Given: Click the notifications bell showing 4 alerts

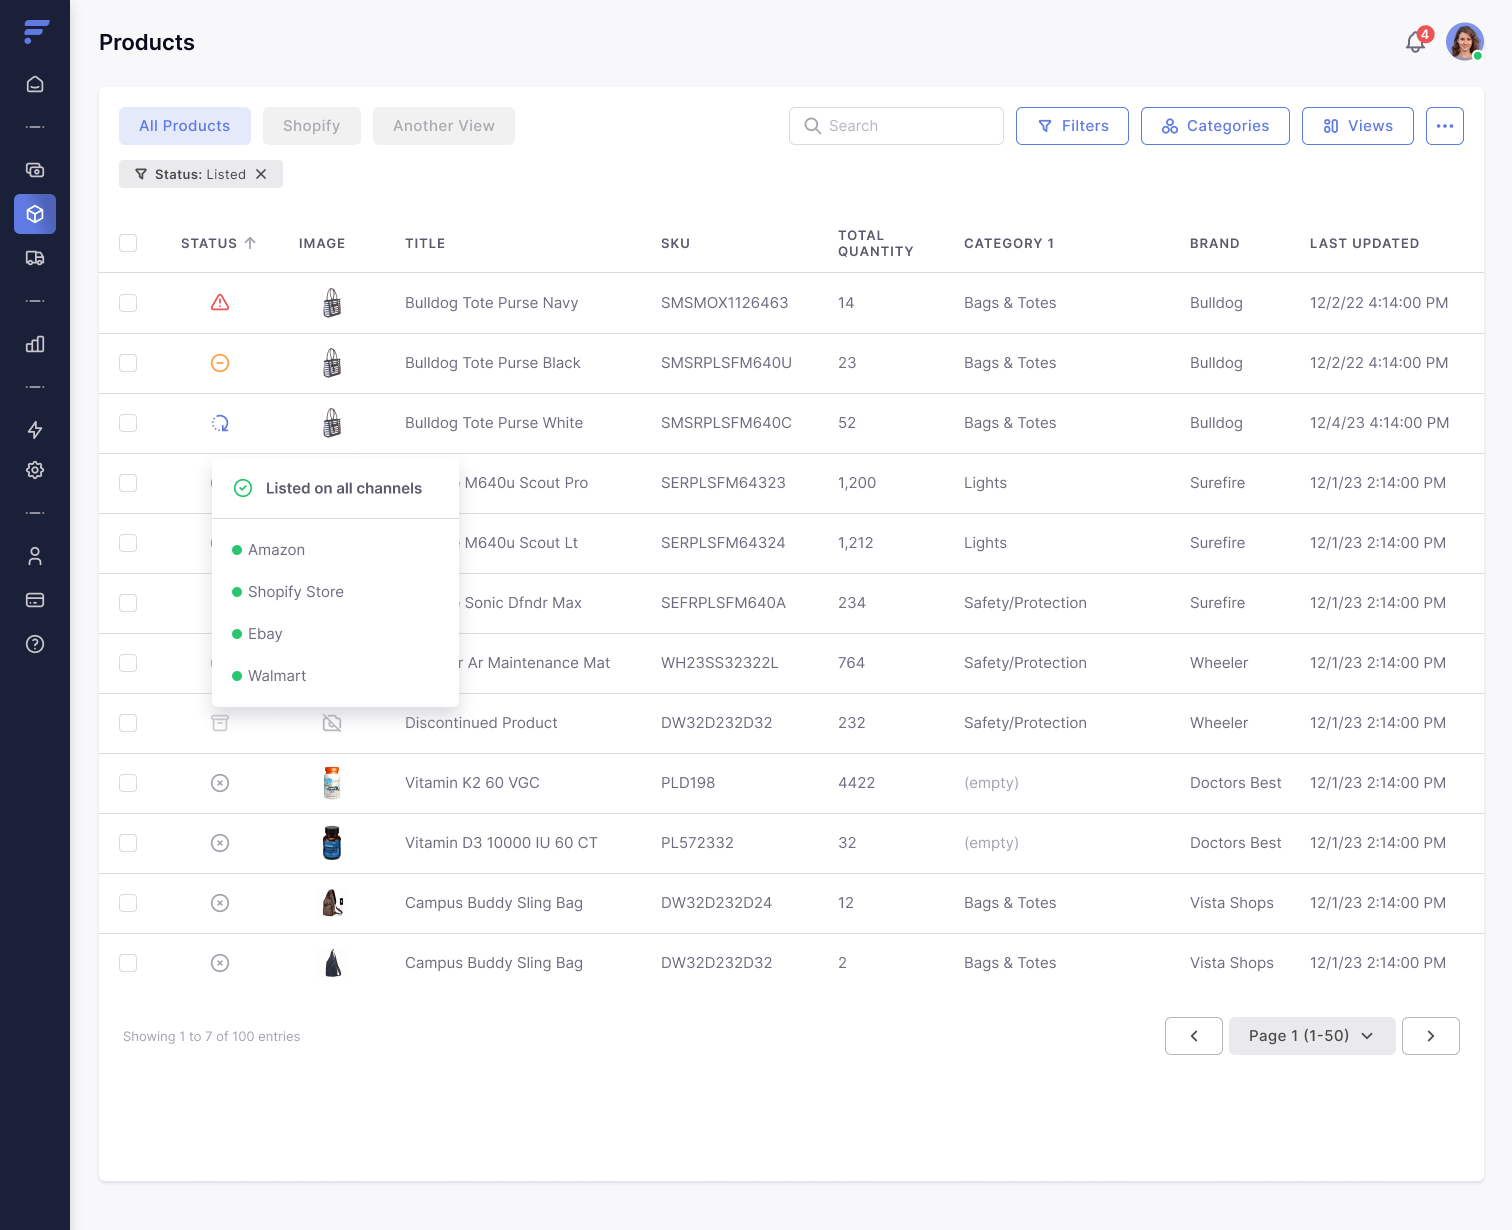Looking at the screenshot, I should 1415,42.
